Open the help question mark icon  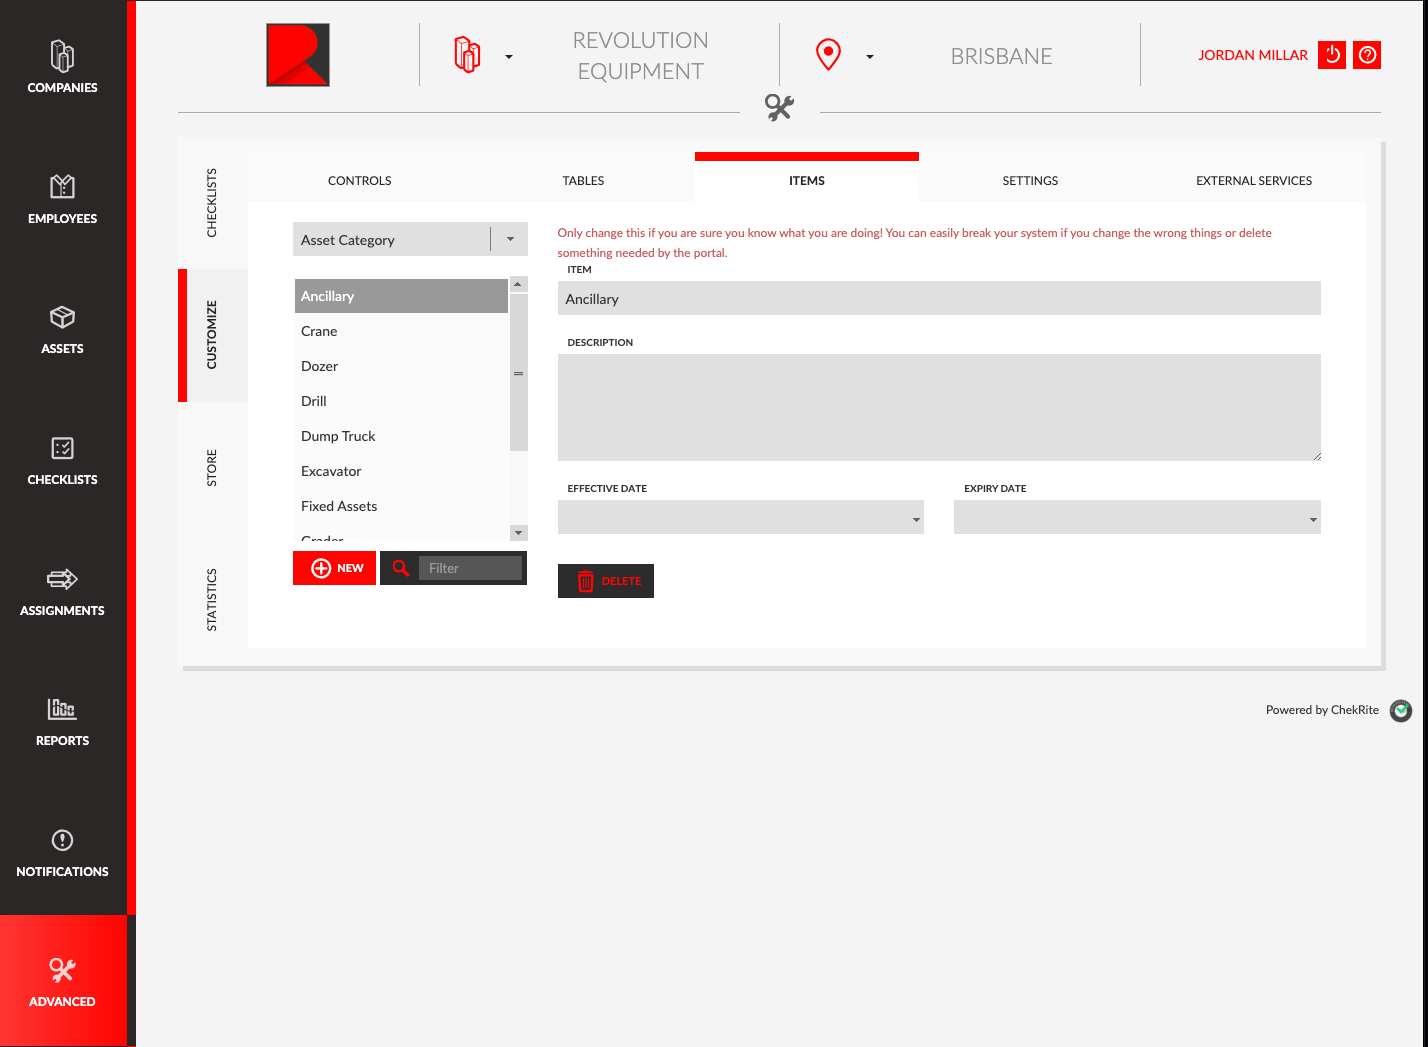point(1367,55)
